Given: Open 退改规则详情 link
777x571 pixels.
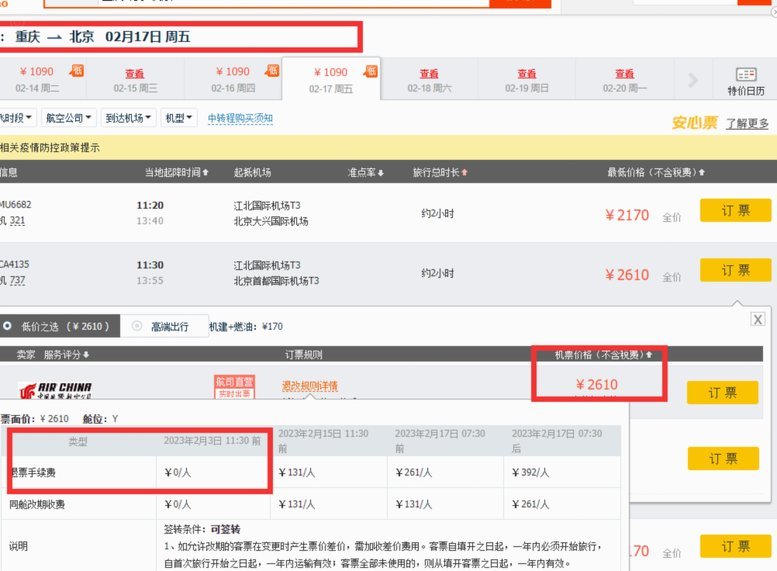Looking at the screenshot, I should coord(310,386).
